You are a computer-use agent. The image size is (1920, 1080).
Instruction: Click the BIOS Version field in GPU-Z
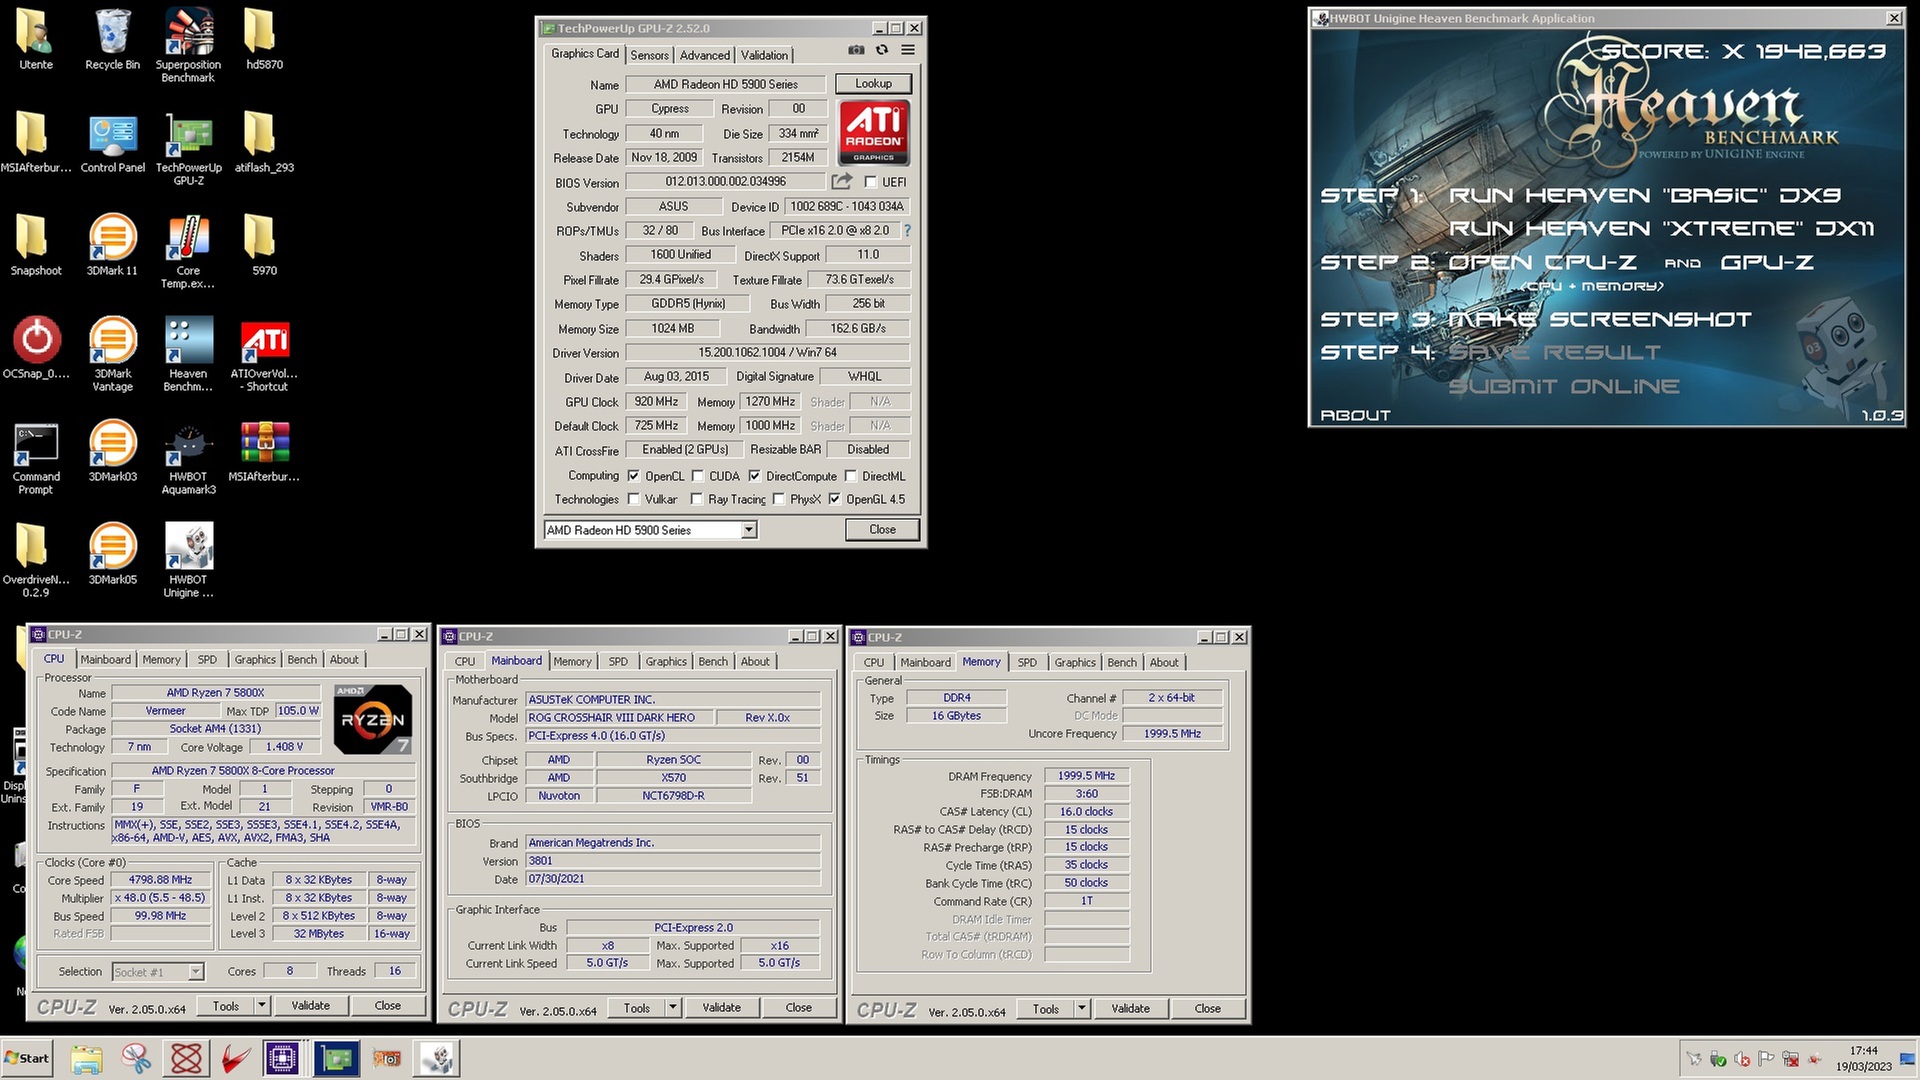click(x=725, y=182)
